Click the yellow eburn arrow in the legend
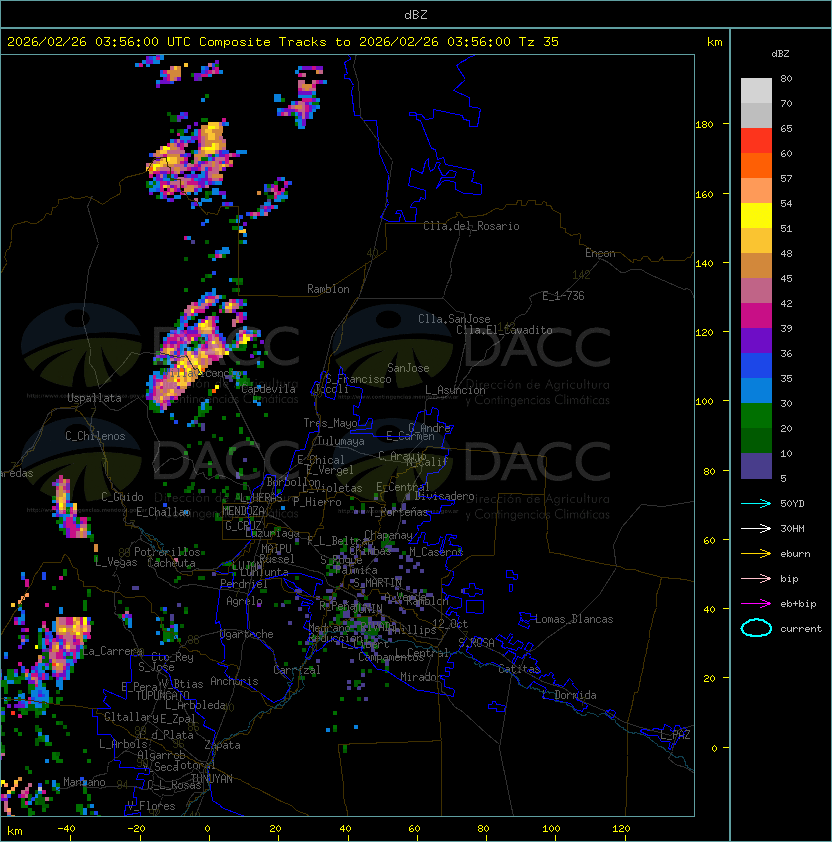Image resolution: width=832 pixels, height=842 pixels. click(756, 554)
